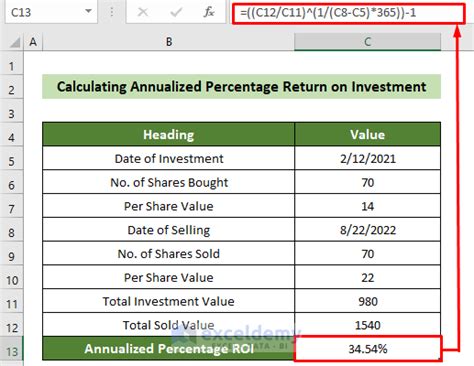Open Insert Function via fx icon
The image size is (474, 366).
coord(209,12)
